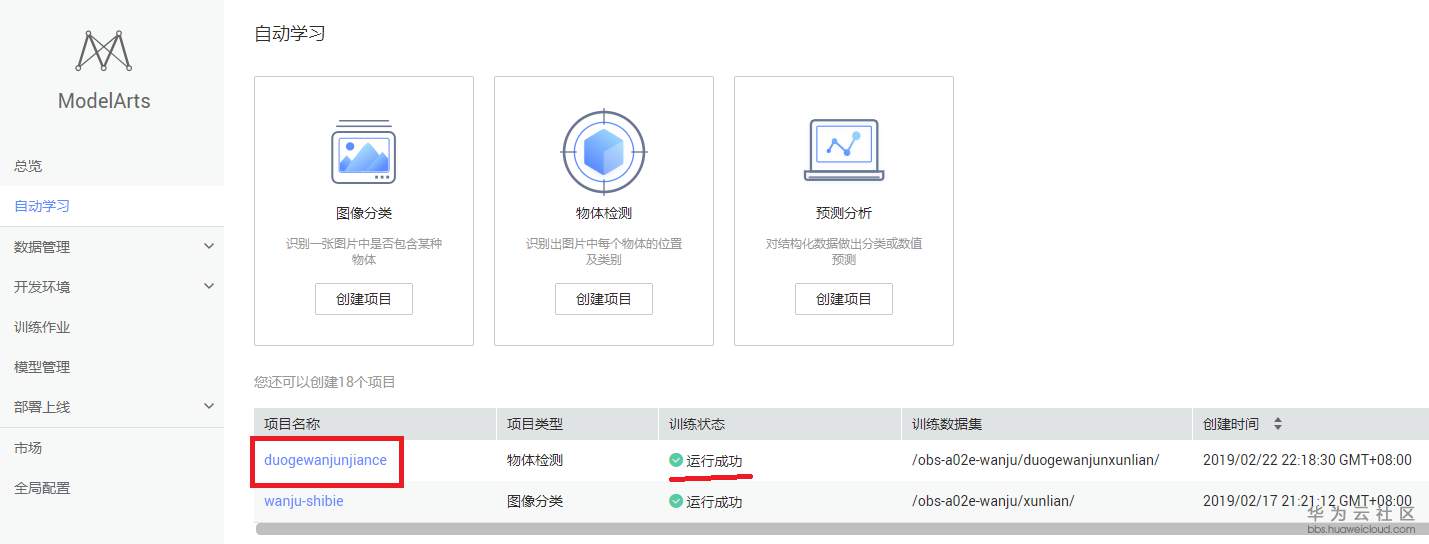The height and width of the screenshot is (544, 1429).
Task: Open 模型管理 in the sidebar
Action: pyautogui.click(x=42, y=367)
